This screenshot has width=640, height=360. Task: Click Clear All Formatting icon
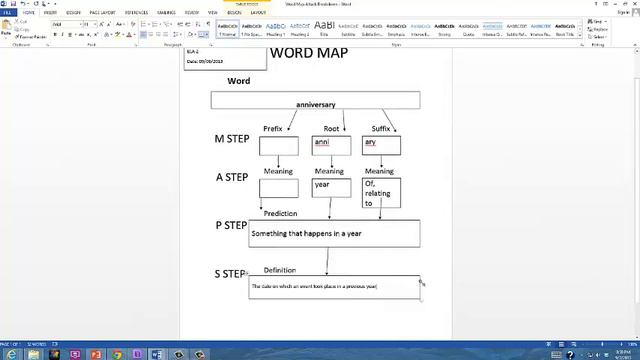[x=133, y=24]
